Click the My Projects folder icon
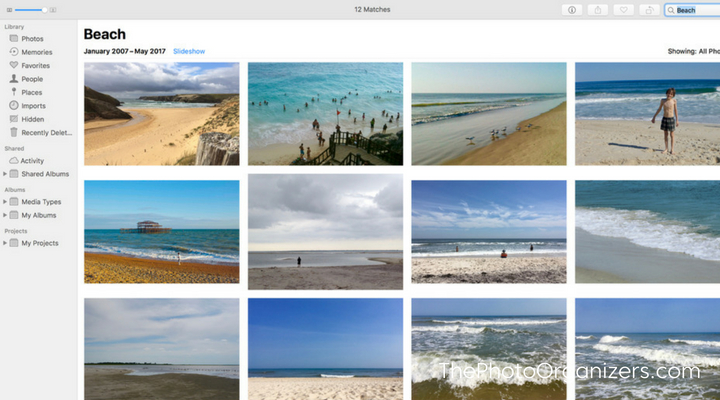This screenshot has width=720, height=400. [x=14, y=243]
